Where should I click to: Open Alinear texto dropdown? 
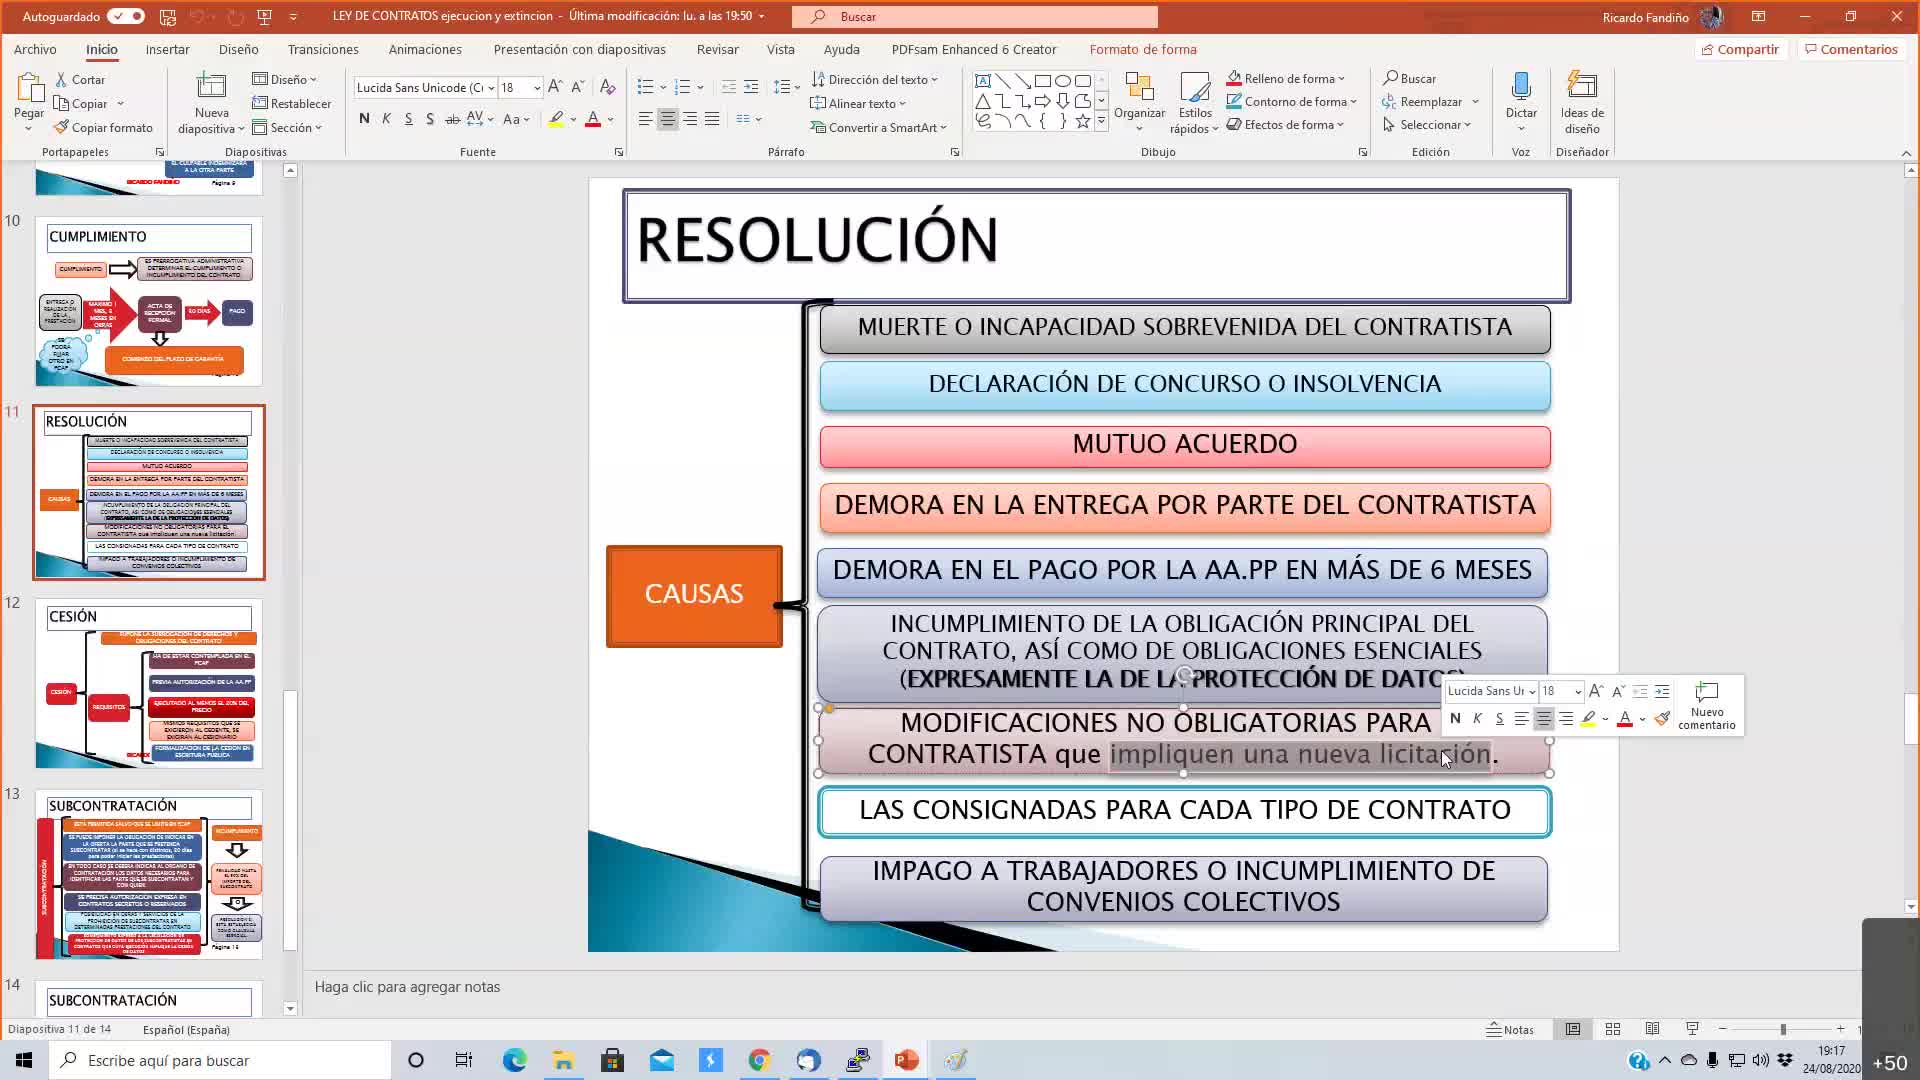coord(858,103)
